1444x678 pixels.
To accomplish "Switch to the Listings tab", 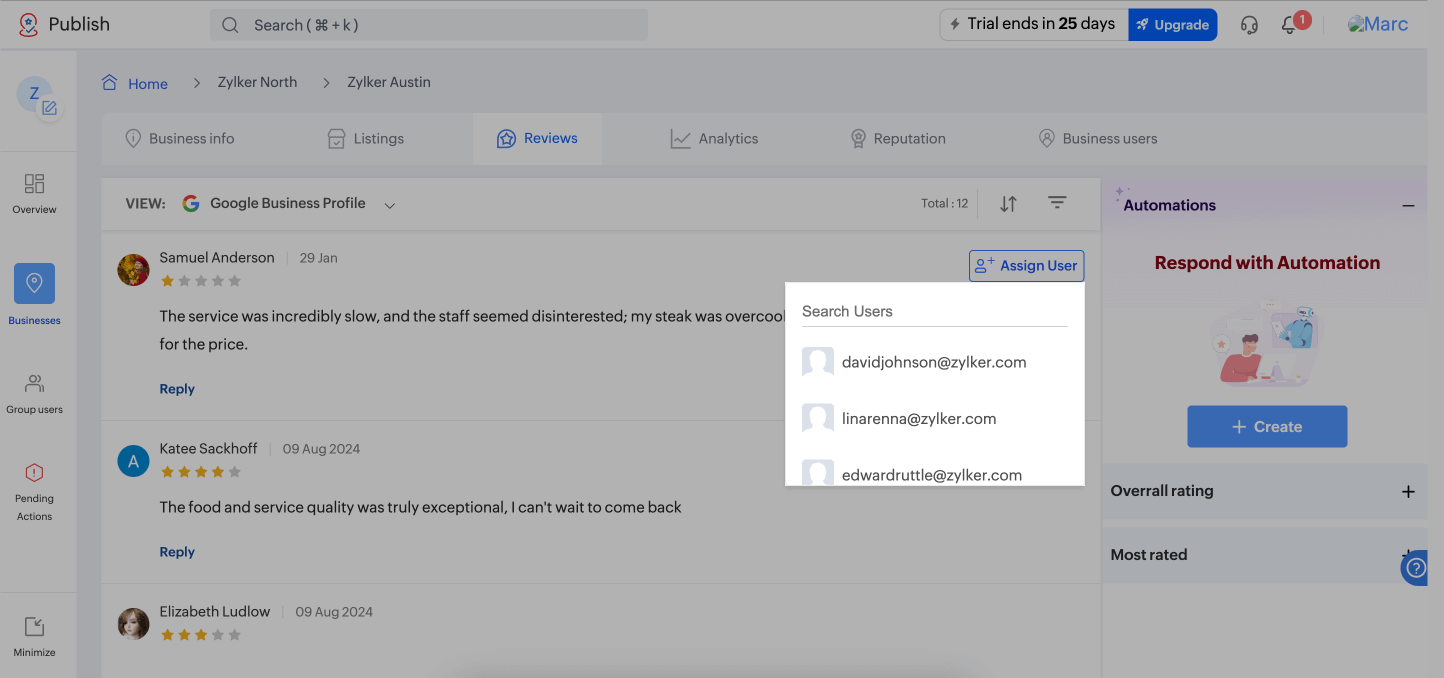I will tap(366, 139).
